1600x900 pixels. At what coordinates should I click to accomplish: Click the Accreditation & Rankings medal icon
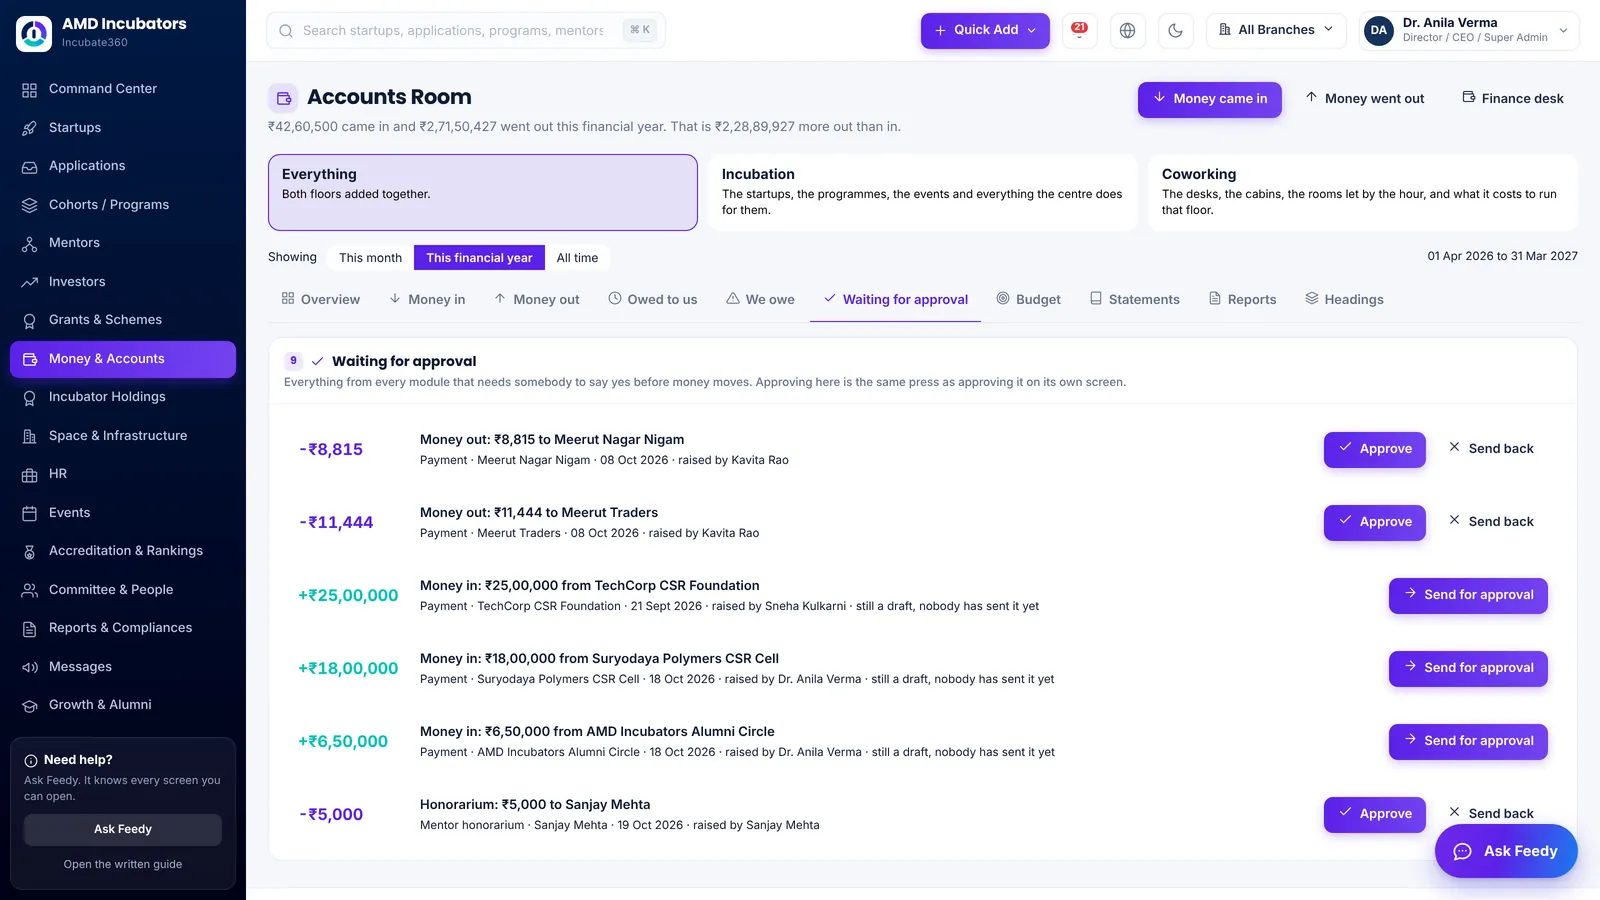click(x=30, y=552)
